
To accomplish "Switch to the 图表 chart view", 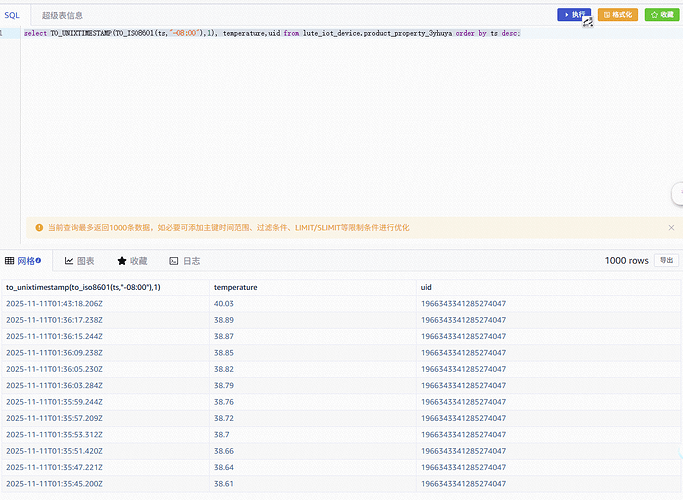I will [80, 261].
